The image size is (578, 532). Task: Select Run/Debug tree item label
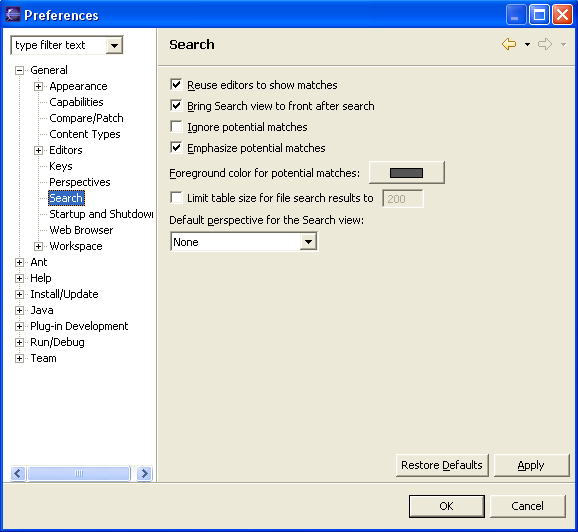coord(57,342)
